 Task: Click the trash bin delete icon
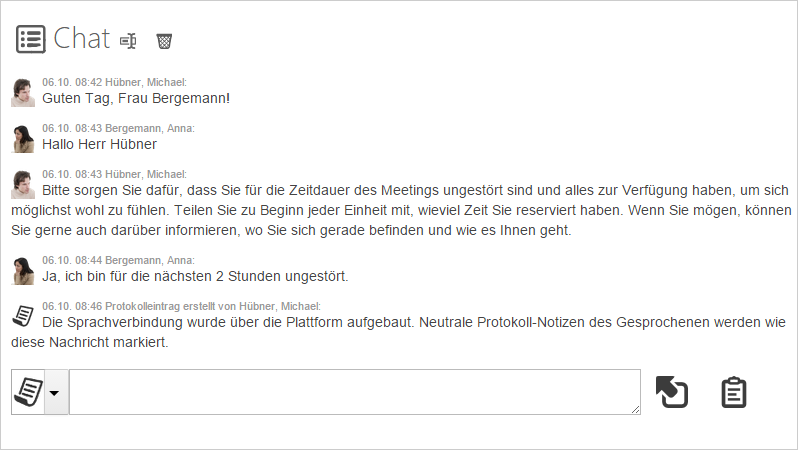(164, 41)
